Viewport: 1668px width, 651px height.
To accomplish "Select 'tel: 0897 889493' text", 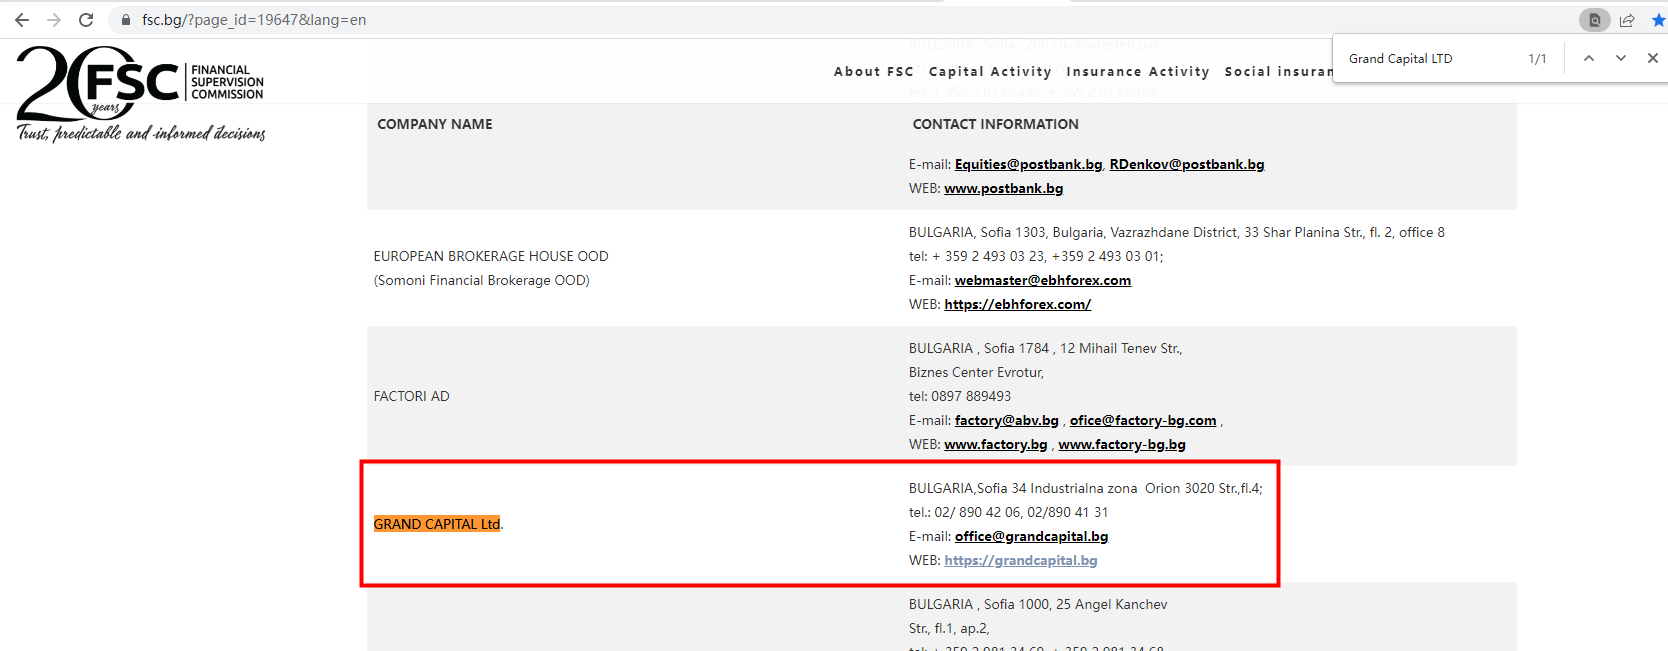I will (x=960, y=396).
